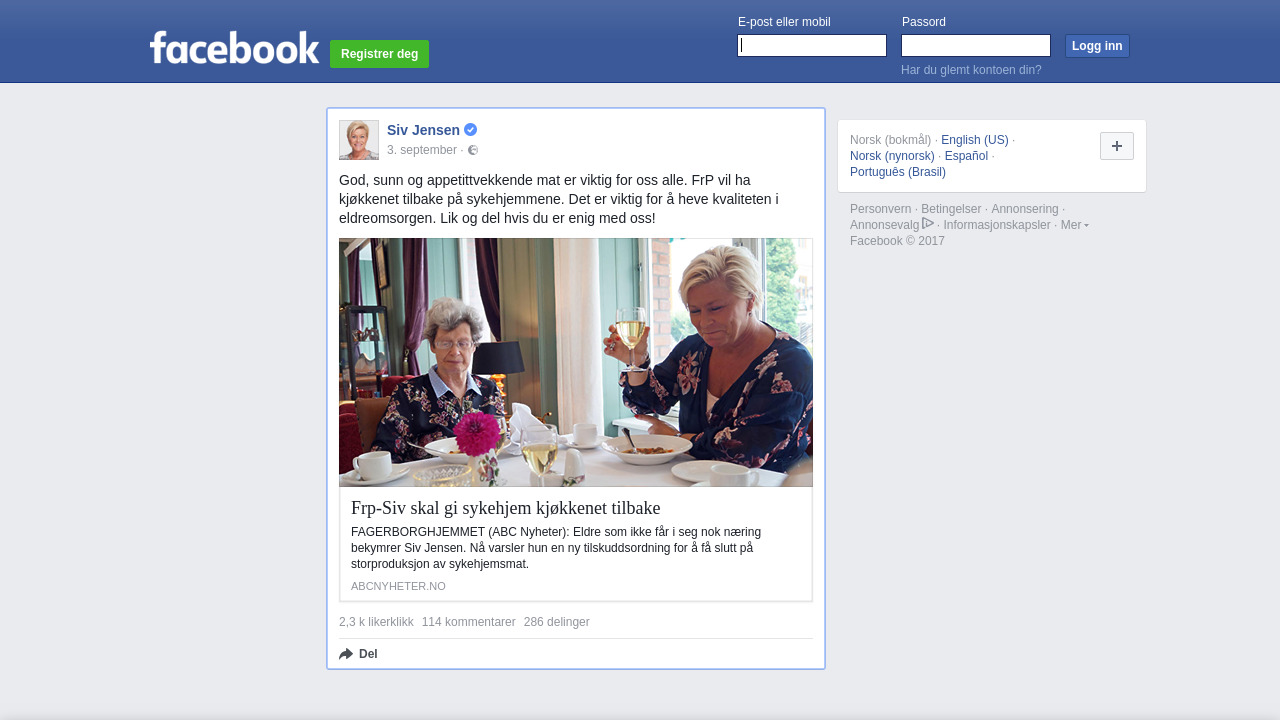This screenshot has height=720, width=1280.
Task: Click the share arrow icon next to Del
Action: pyautogui.click(x=346, y=654)
